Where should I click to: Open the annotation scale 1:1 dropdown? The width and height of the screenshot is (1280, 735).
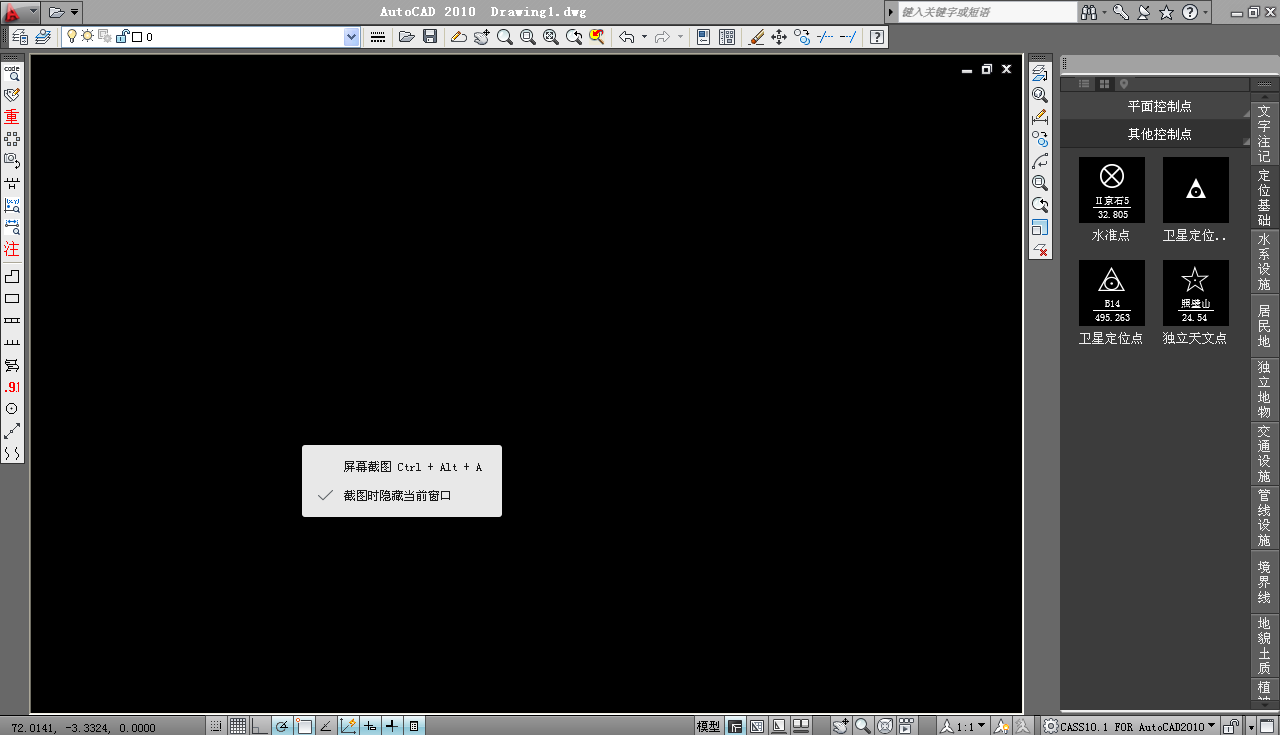coord(981,726)
